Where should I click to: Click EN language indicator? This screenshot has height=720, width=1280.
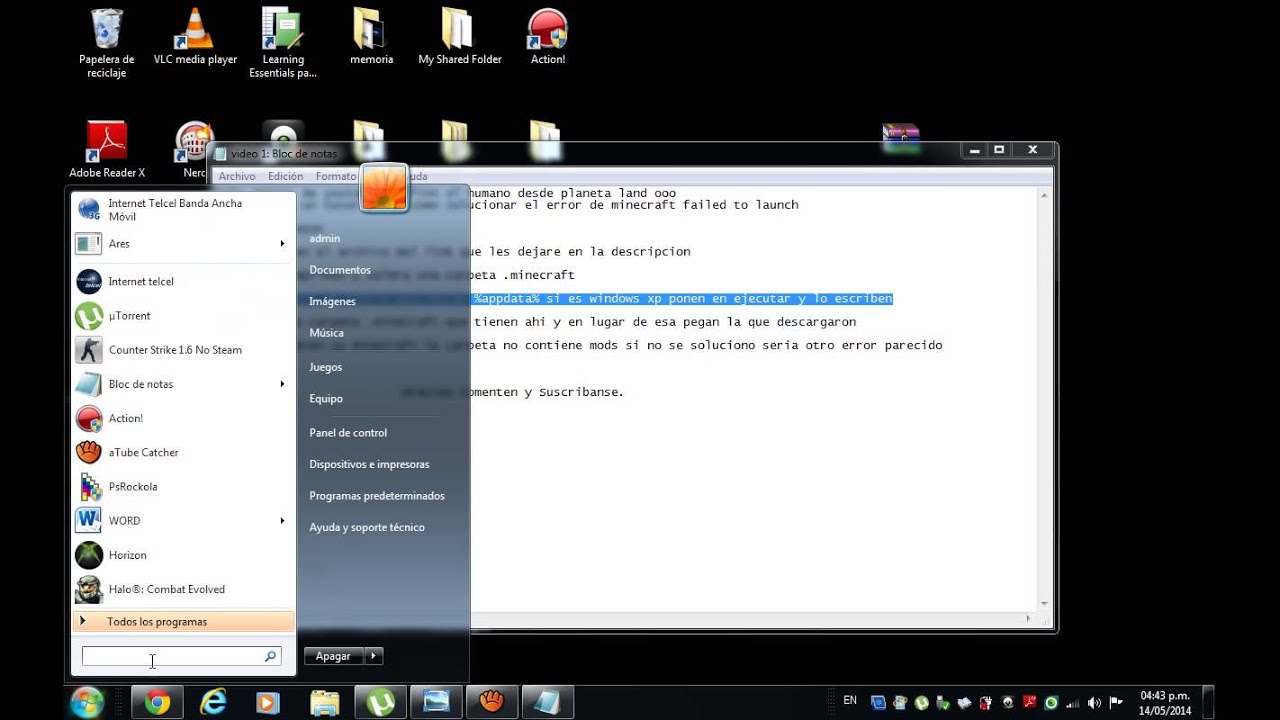pyautogui.click(x=850, y=700)
